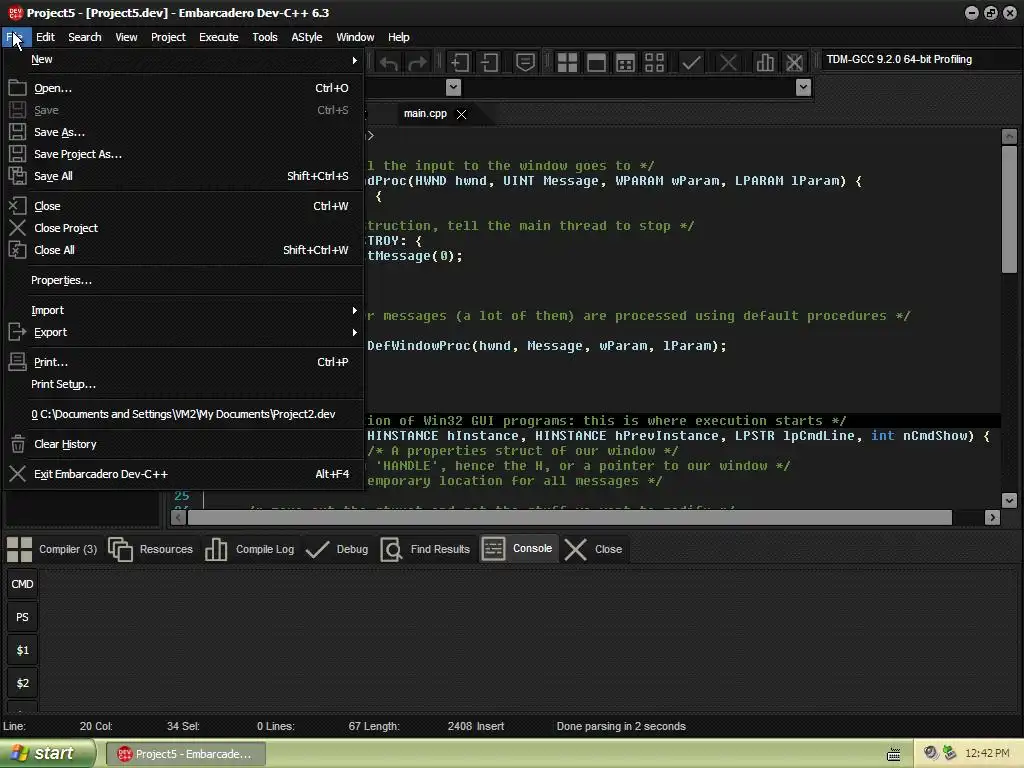Click the Compile and Run toolbar icon

626,63
